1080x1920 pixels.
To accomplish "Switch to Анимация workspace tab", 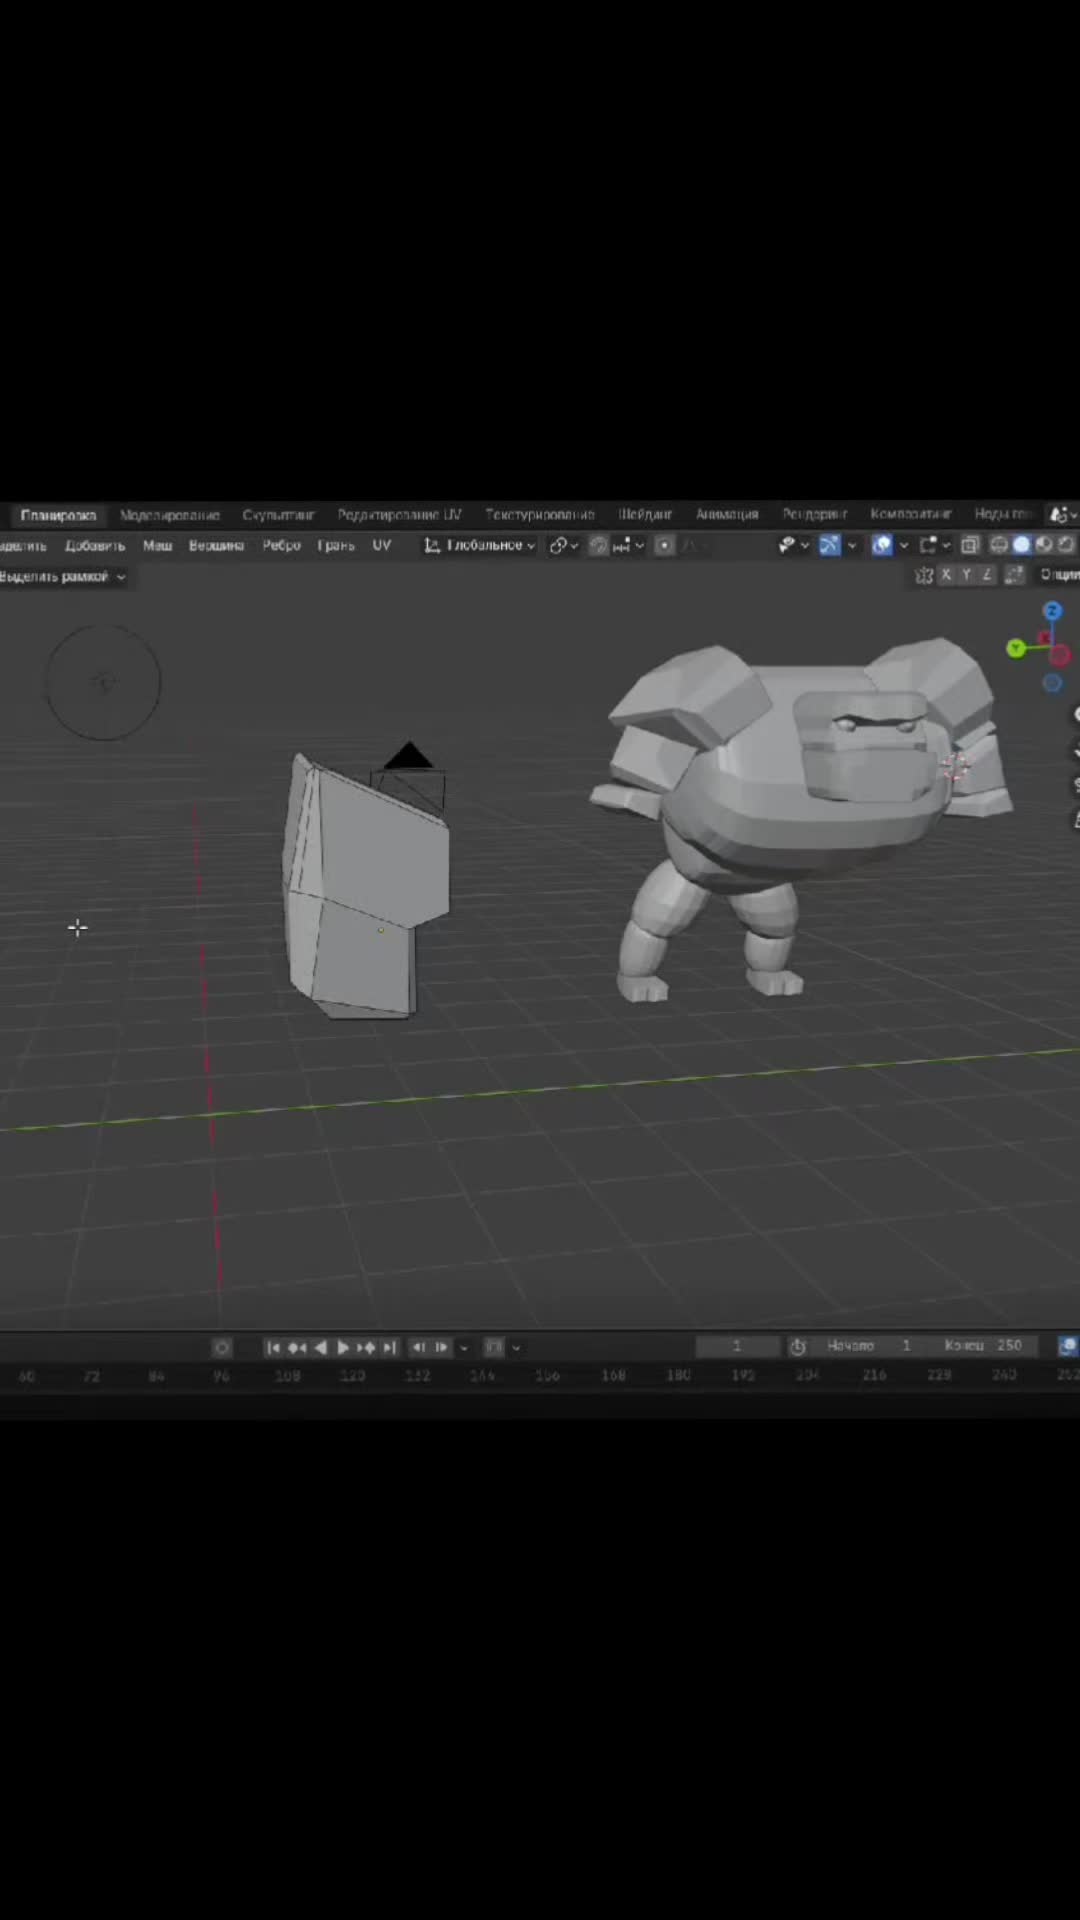I will tap(727, 515).
